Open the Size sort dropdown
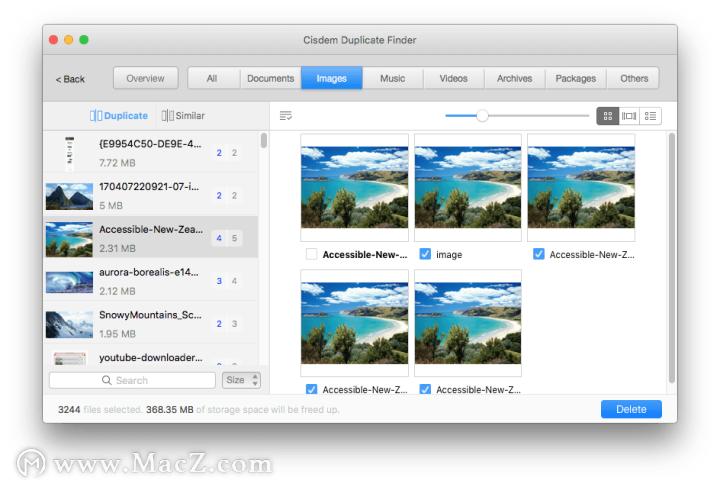This screenshot has width=720, height=484. 241,380
